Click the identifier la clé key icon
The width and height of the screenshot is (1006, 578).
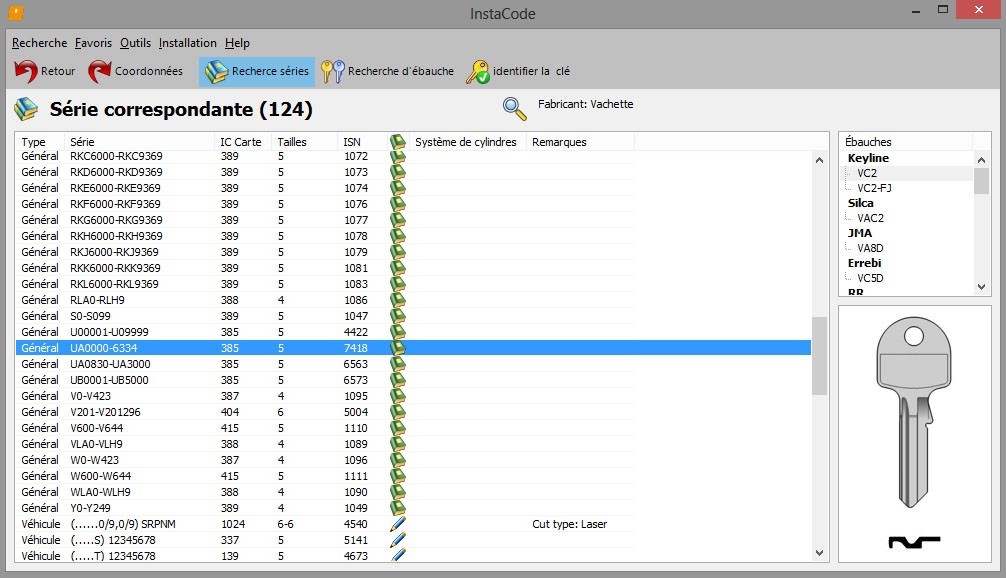coord(477,71)
